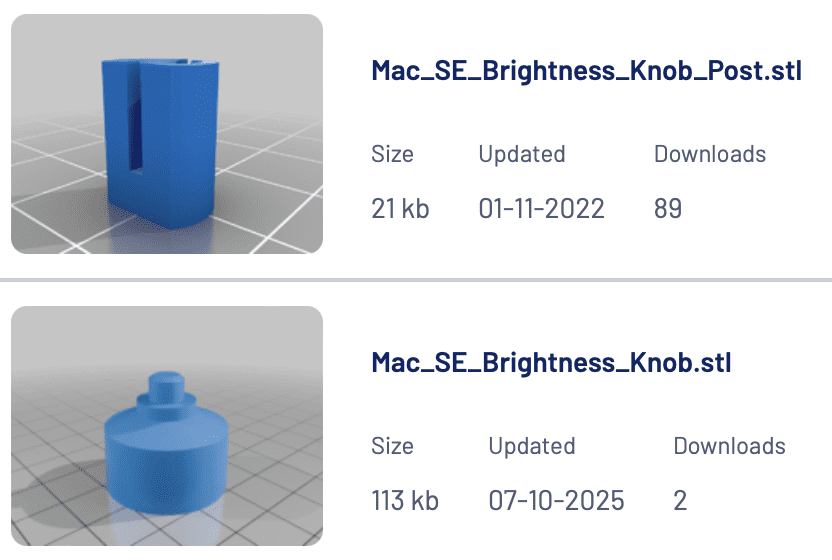Click the Mac_SE_Brightness_Knob_Post.stl file name

pos(586,71)
